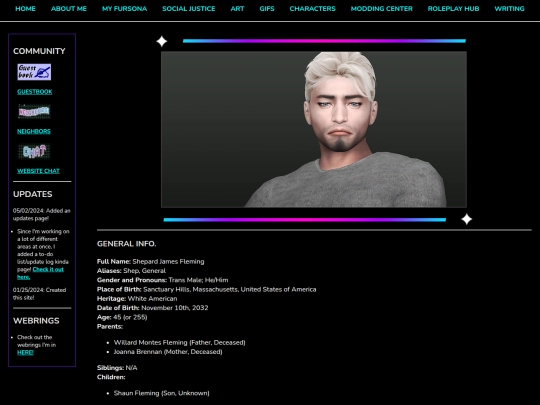Screen dimensions: 540x405
Task: Open the ABOUT ME page
Action: click(69, 9)
